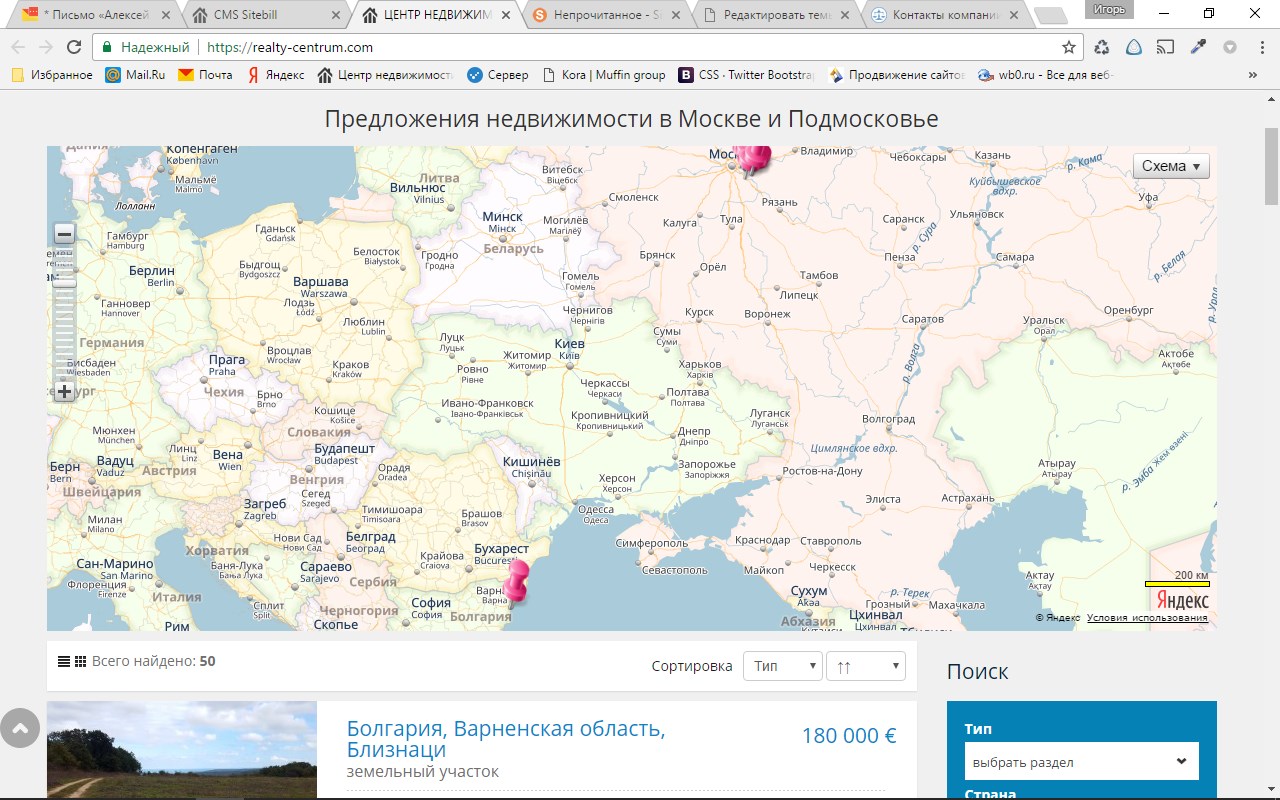This screenshot has height=800, width=1280.
Task: Open the Kora | Muffin group bookmark
Action: tap(604, 75)
